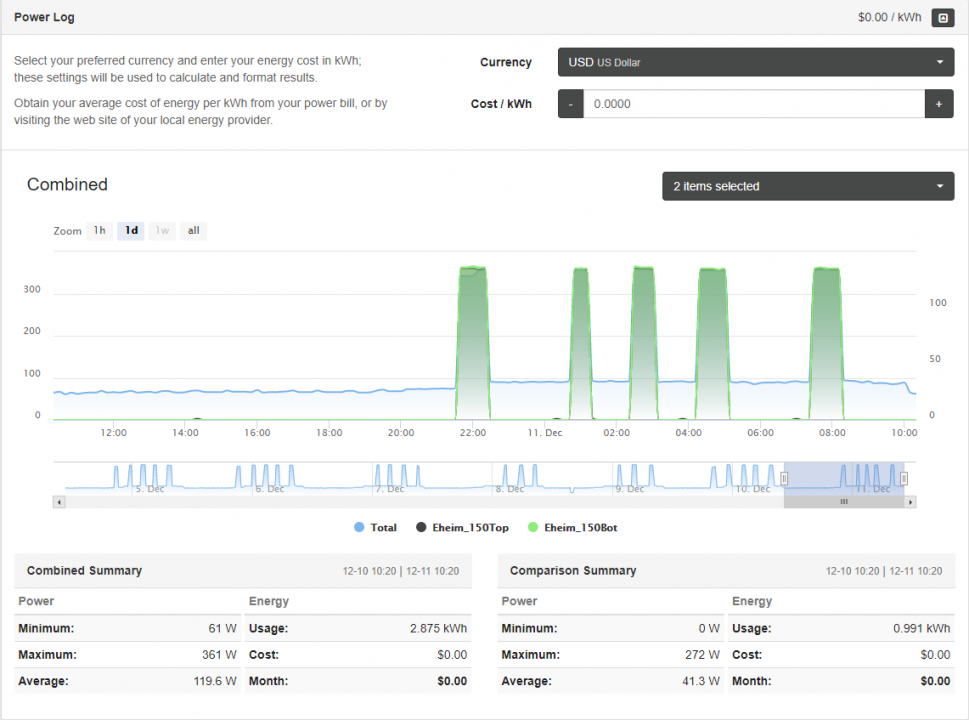The width and height of the screenshot is (969, 720).
Task: Open the Currency dropdown
Action: pos(756,62)
